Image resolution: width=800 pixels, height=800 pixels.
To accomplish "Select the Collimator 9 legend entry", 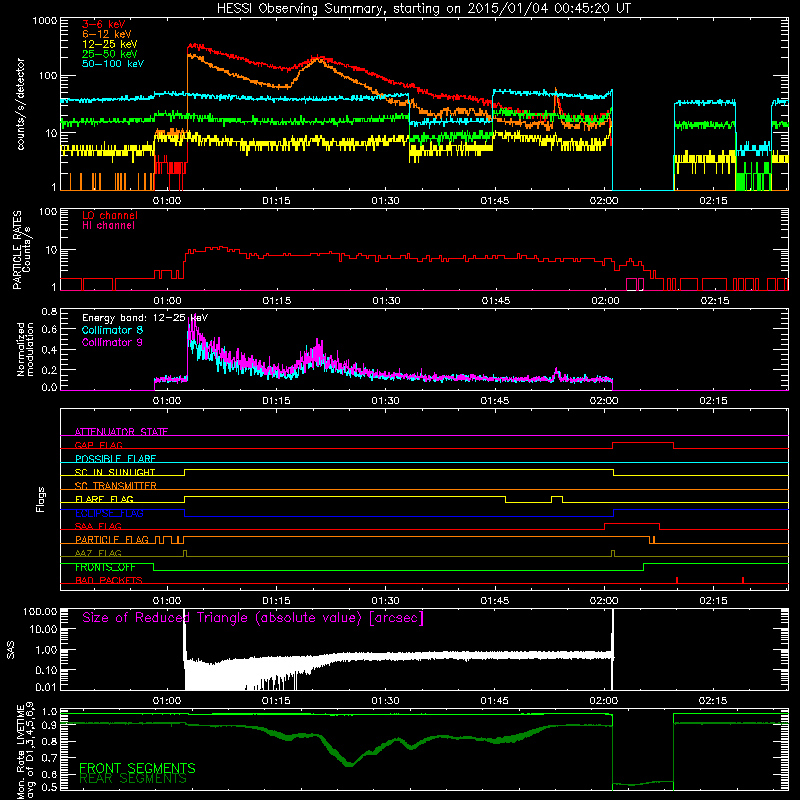I will pos(112,342).
